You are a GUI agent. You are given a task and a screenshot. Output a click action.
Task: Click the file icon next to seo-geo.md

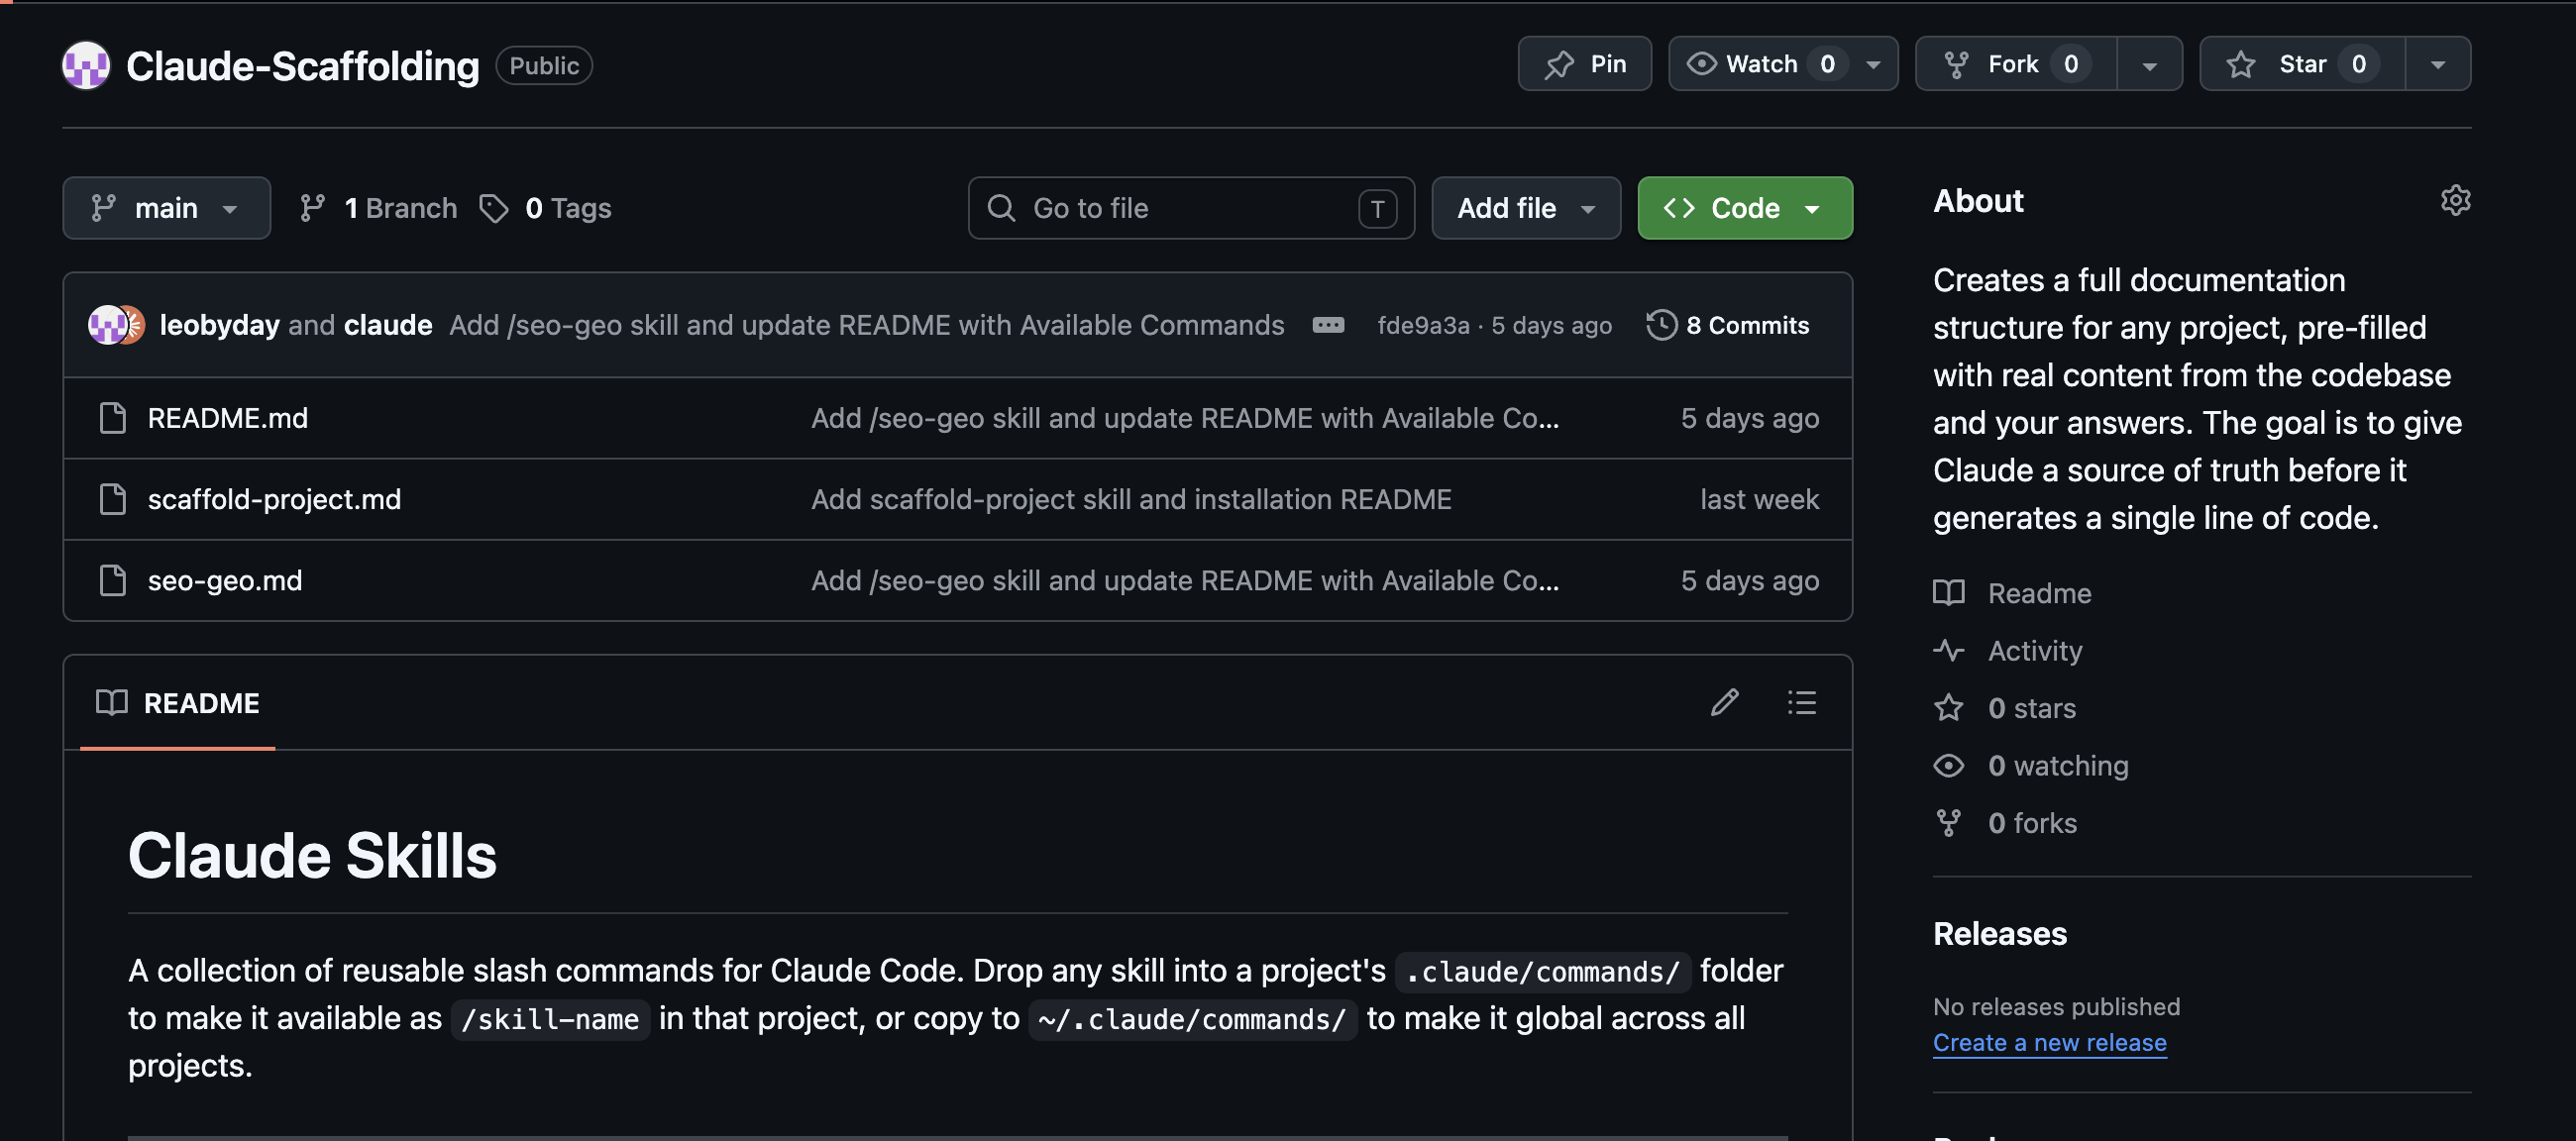click(112, 580)
